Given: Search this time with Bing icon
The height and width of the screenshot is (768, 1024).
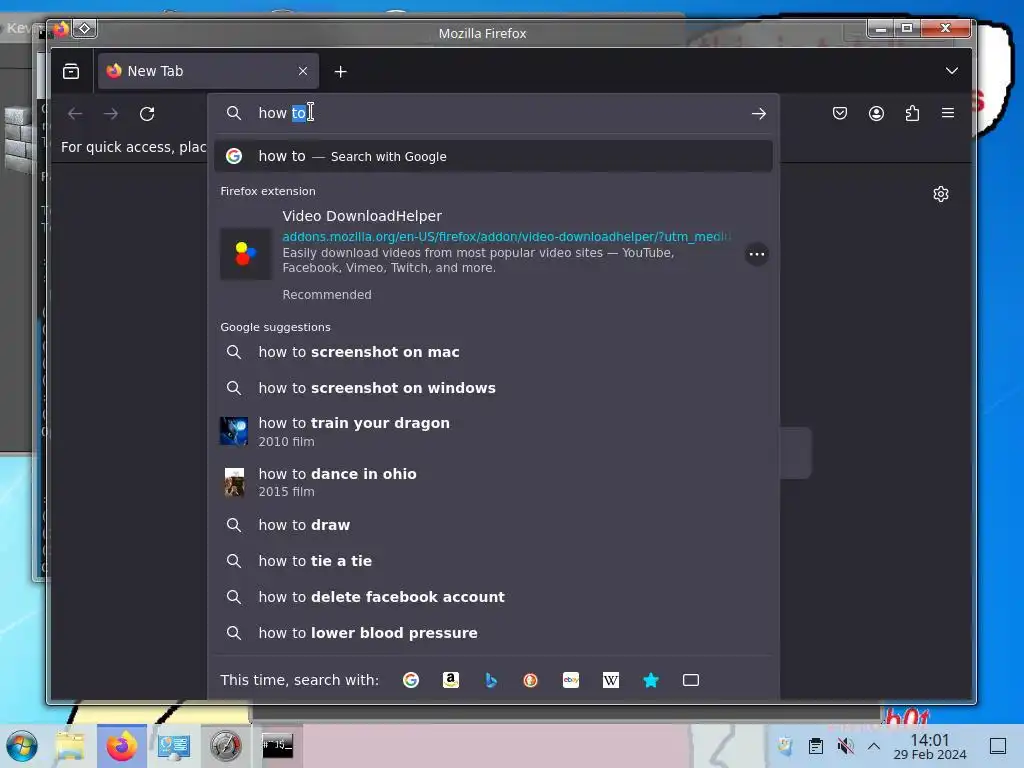Looking at the screenshot, I should [491, 680].
